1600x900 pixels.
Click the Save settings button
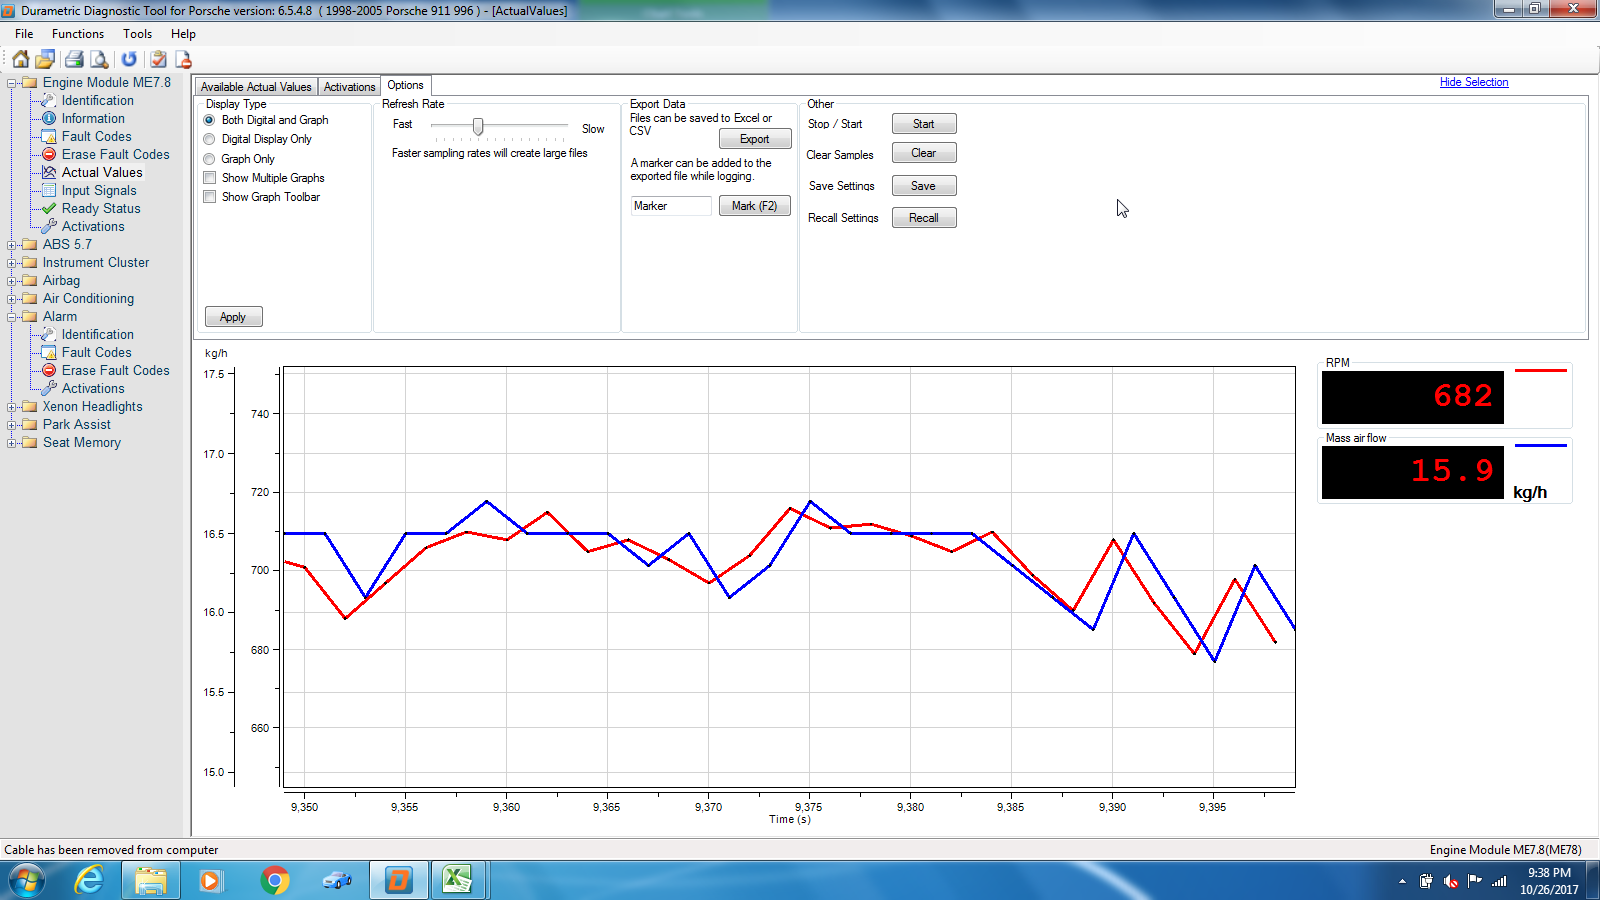point(924,186)
